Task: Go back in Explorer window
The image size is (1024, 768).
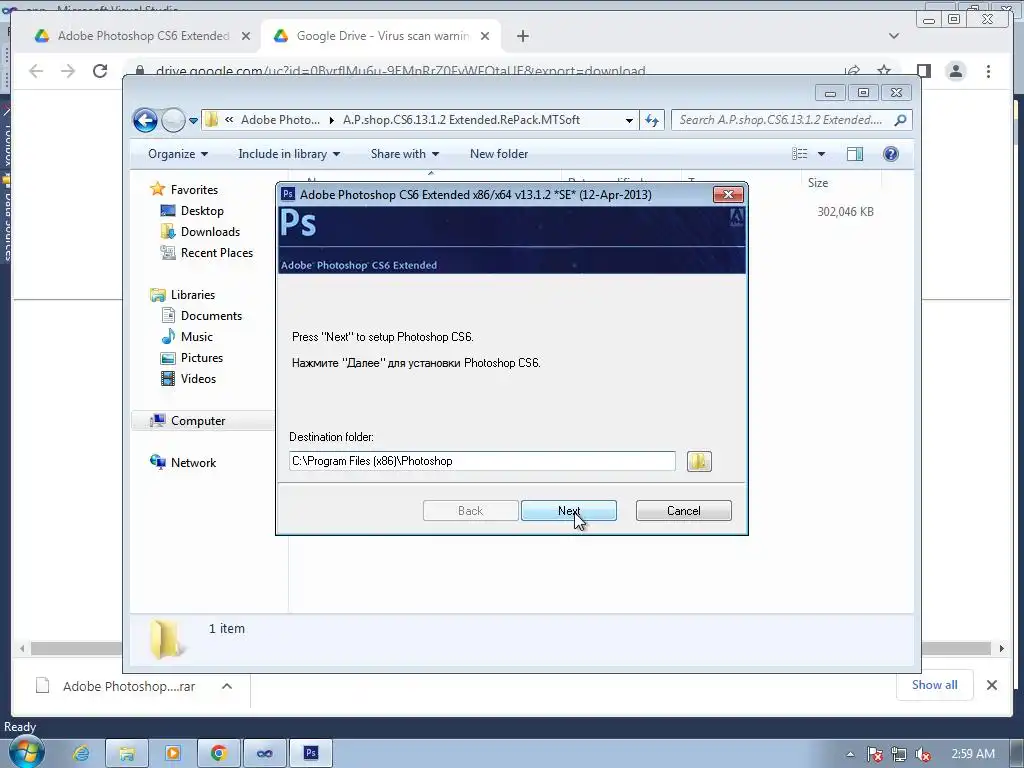Action: (x=145, y=120)
